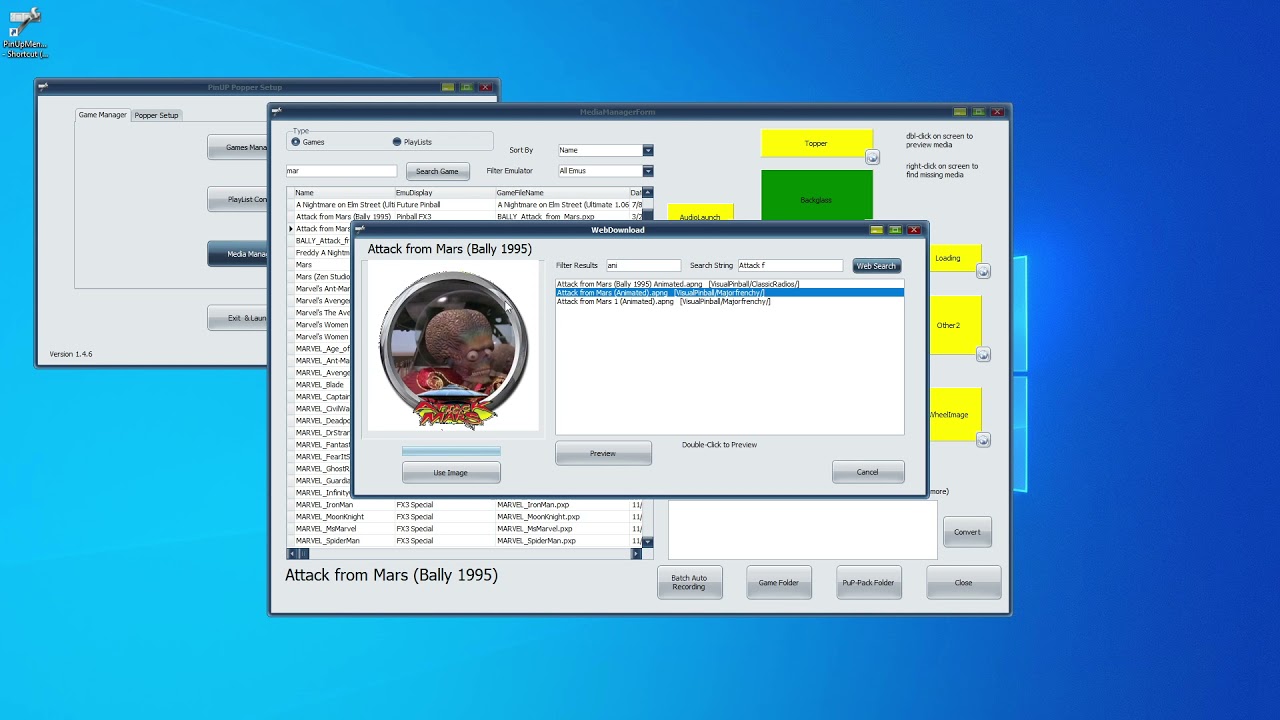Click the yellow AudioLaunch media box
The width and height of the screenshot is (1280, 720).
700,213
